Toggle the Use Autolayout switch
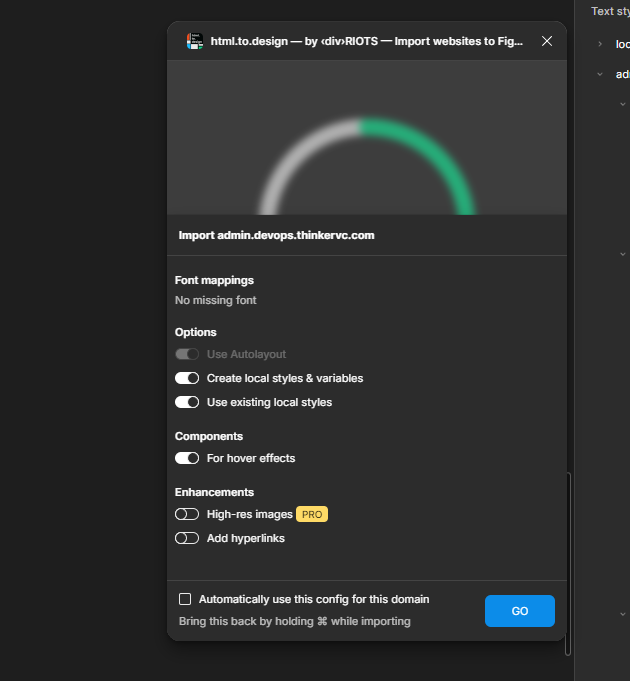The image size is (630, 681). (x=187, y=354)
